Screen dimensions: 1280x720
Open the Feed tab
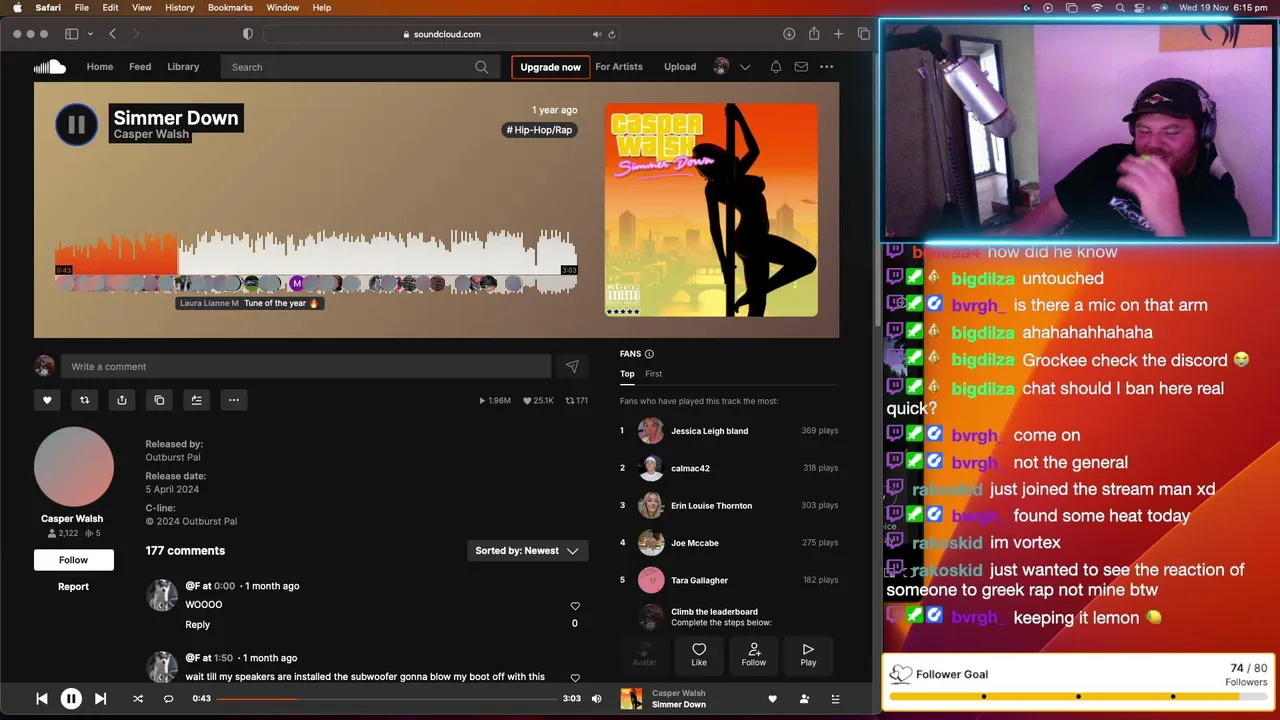tap(140, 67)
